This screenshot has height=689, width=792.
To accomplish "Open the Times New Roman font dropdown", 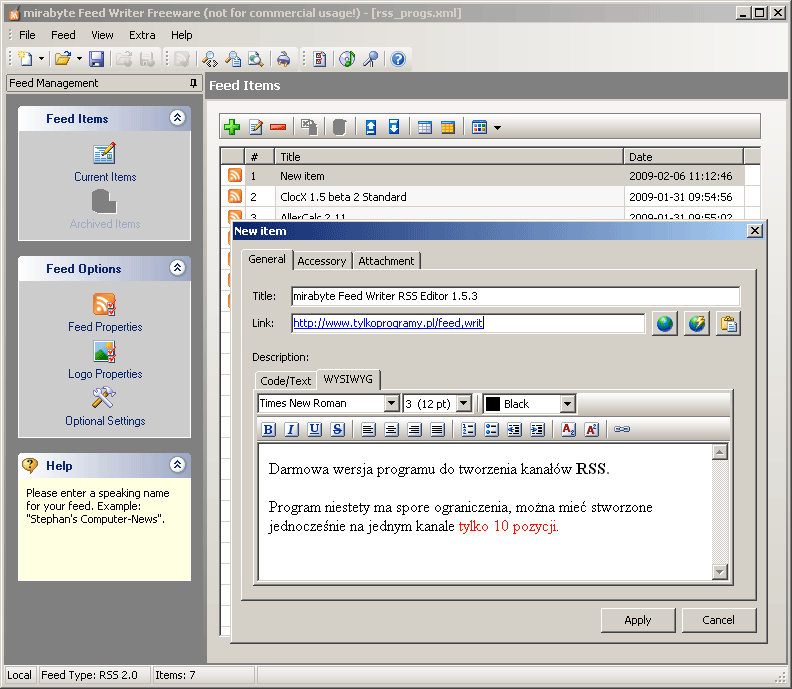I will 391,404.
